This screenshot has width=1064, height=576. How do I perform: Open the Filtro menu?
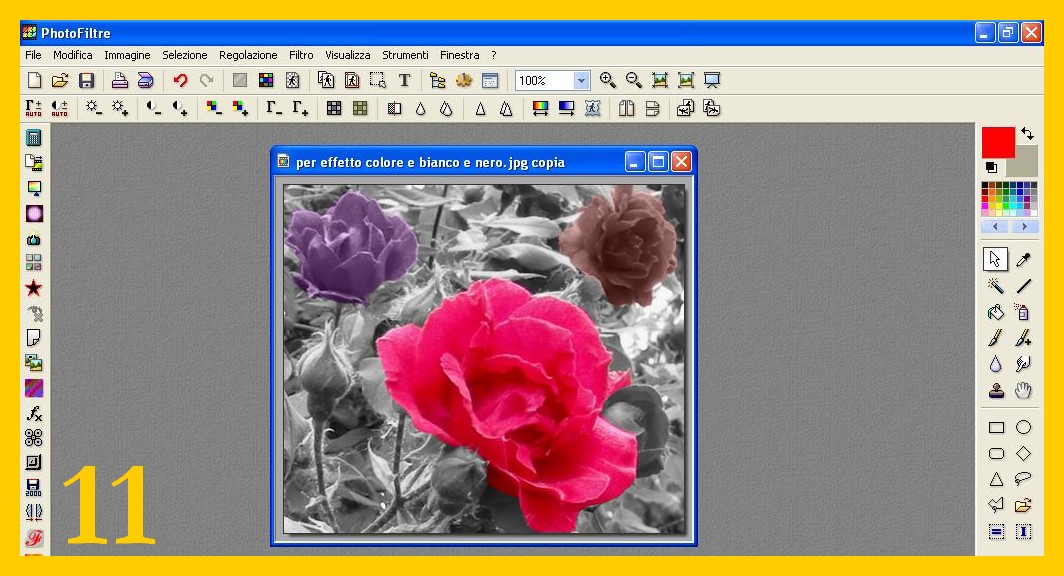300,55
